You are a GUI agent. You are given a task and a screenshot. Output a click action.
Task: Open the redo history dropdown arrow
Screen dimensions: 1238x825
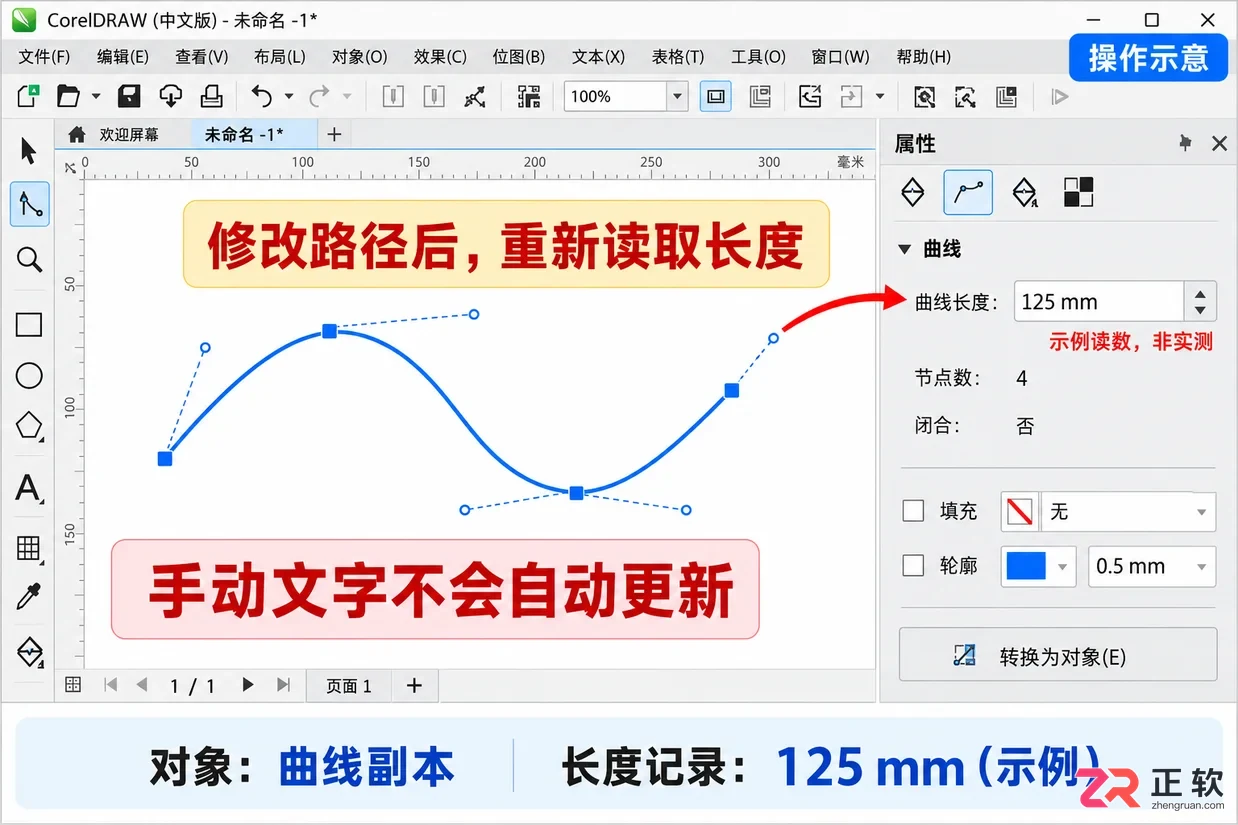tap(347, 97)
